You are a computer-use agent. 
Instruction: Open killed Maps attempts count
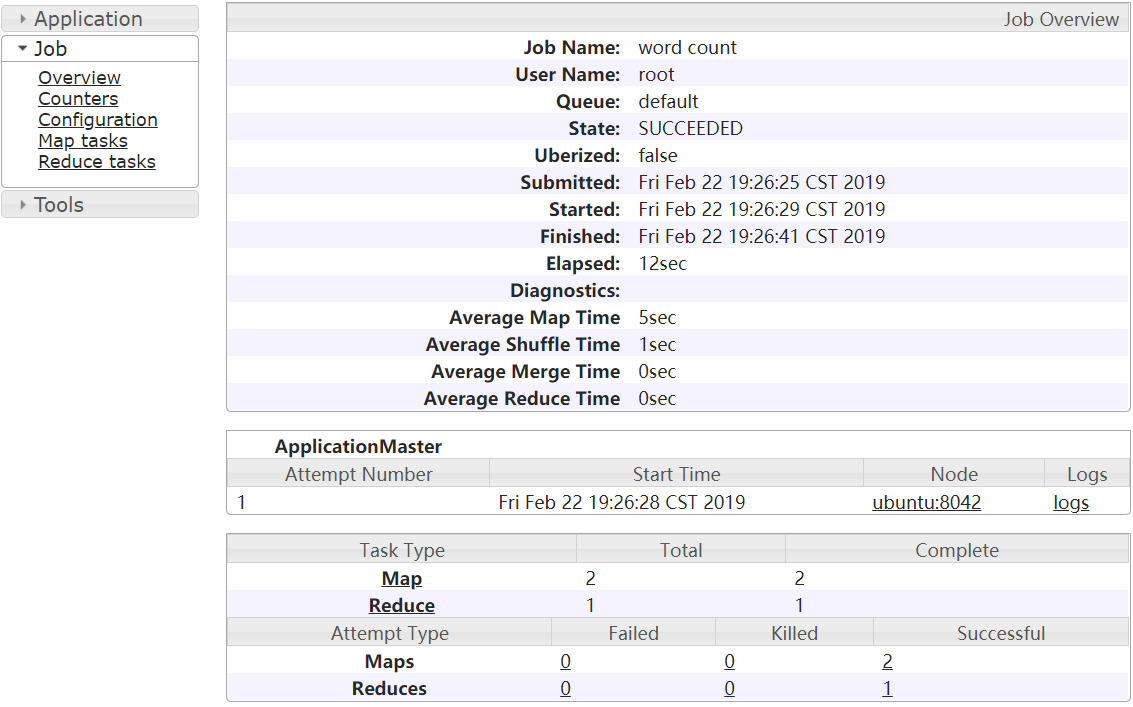pos(730,661)
